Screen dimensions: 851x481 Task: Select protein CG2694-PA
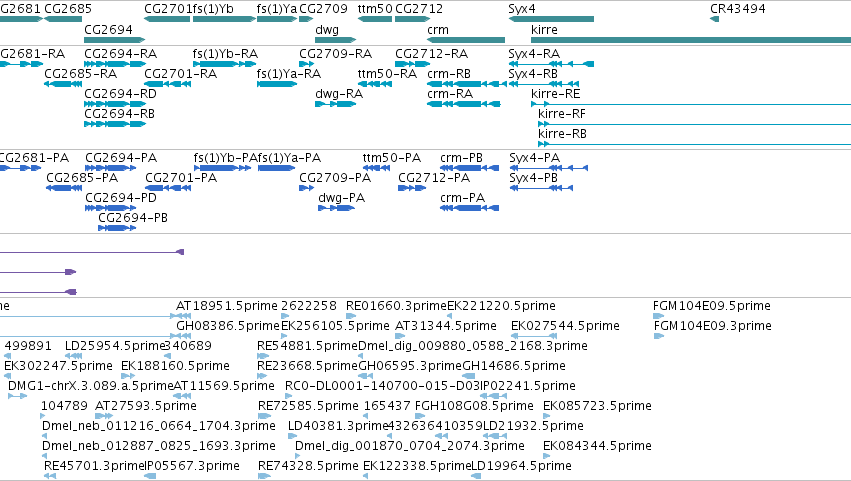point(121,158)
